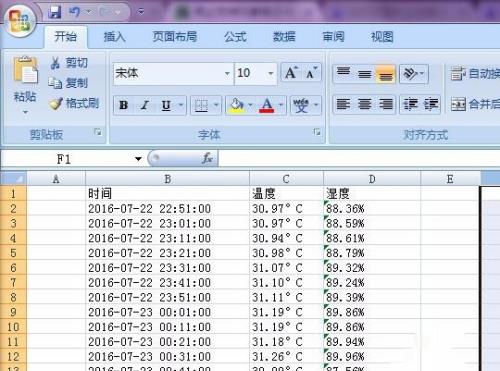
Task: Select column B header
Action: (168, 179)
